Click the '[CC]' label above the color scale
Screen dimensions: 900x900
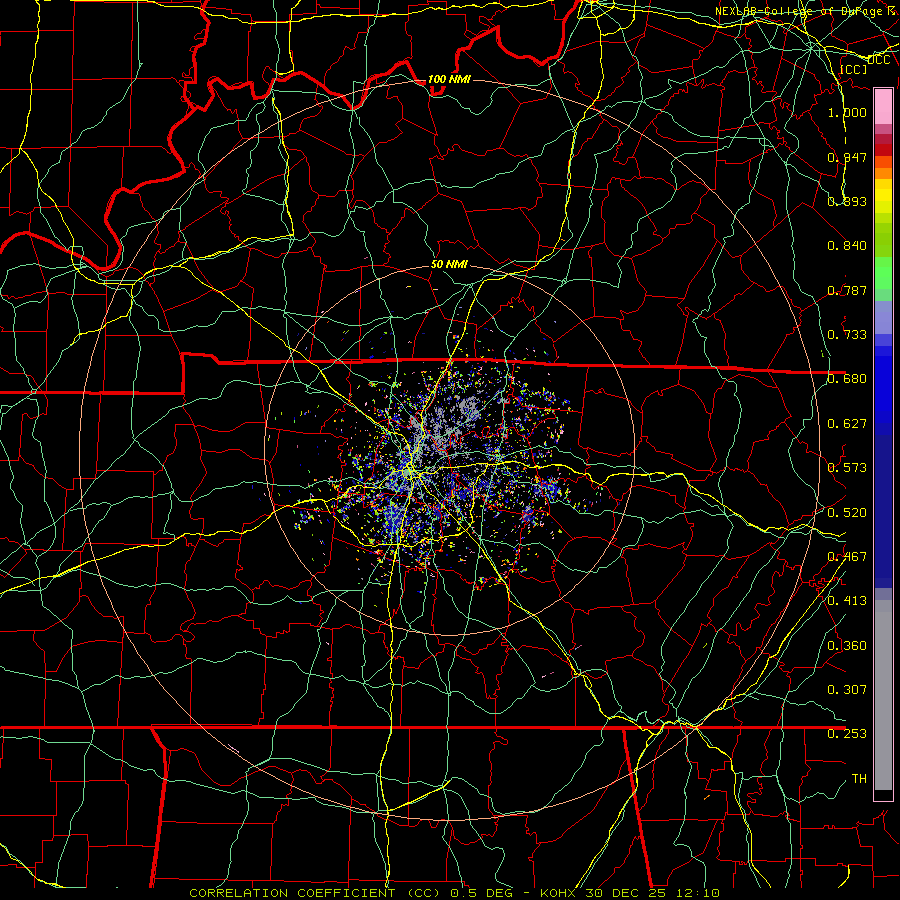point(853,69)
